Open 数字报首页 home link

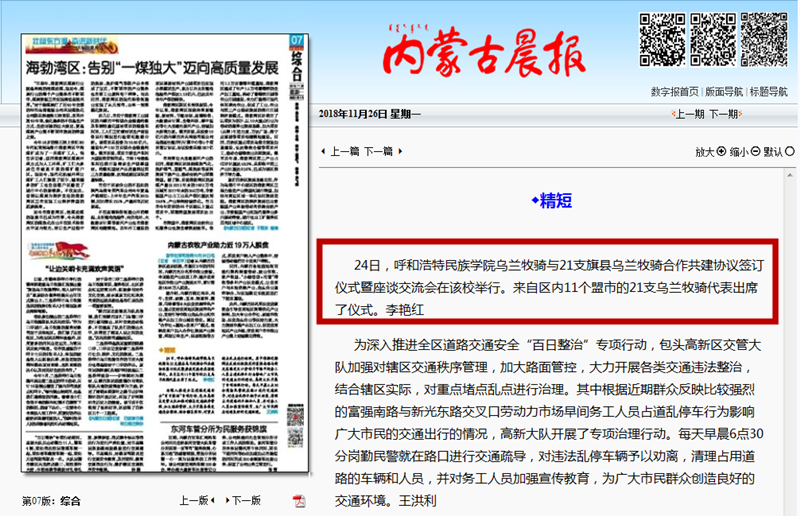click(x=675, y=92)
